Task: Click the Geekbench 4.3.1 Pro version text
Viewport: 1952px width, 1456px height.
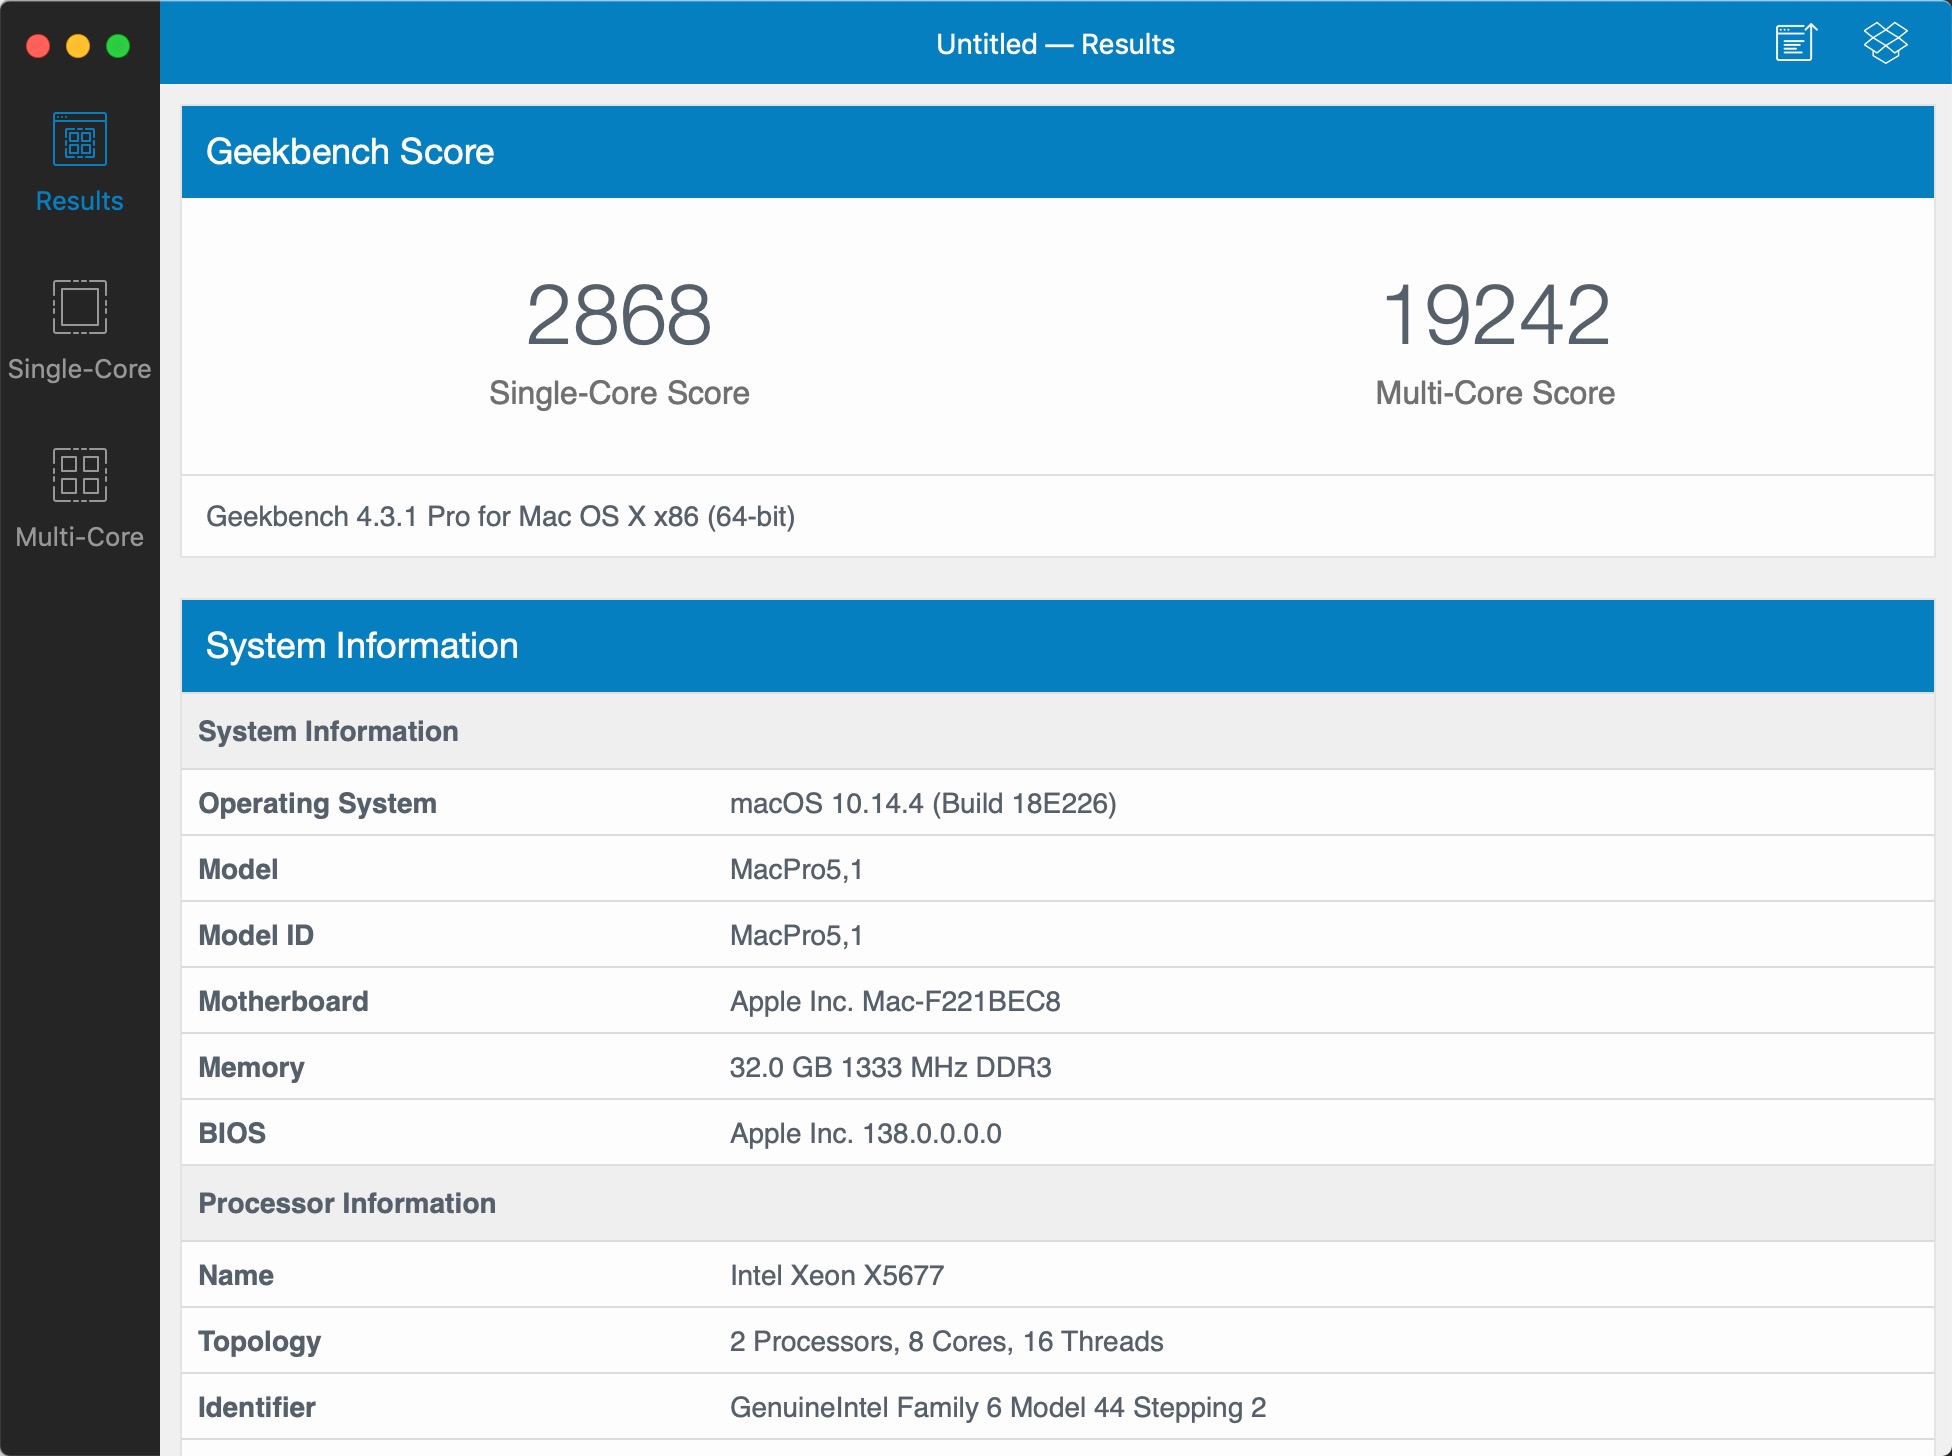Action: point(500,516)
